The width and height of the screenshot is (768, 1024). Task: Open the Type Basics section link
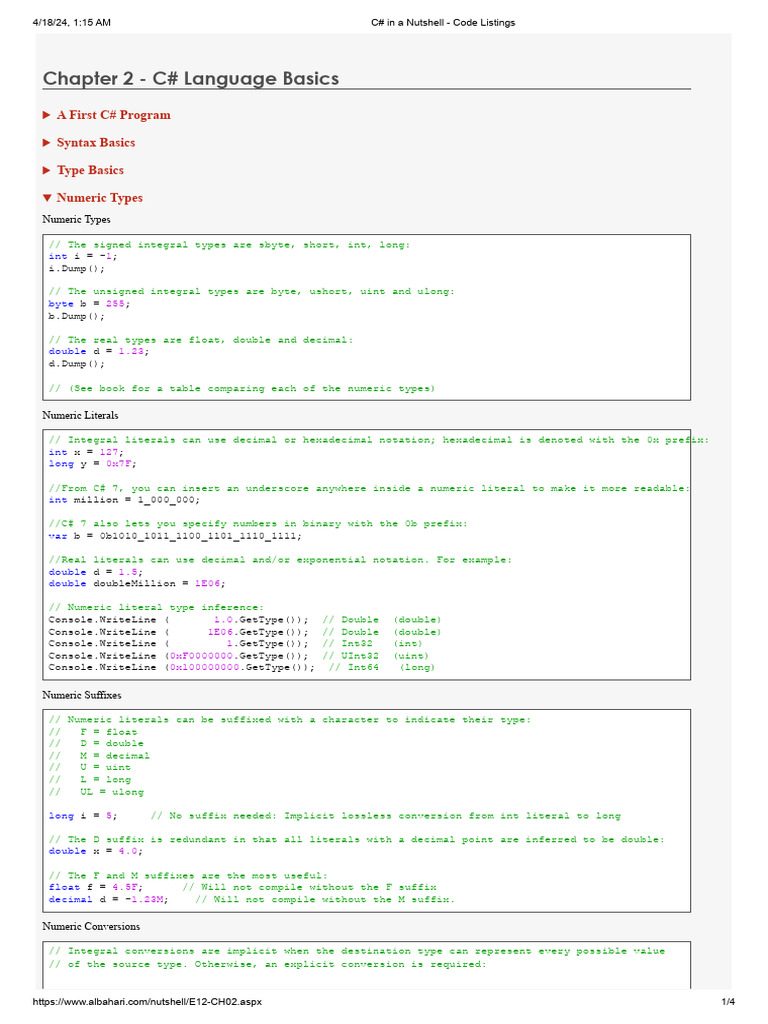[x=90, y=170]
